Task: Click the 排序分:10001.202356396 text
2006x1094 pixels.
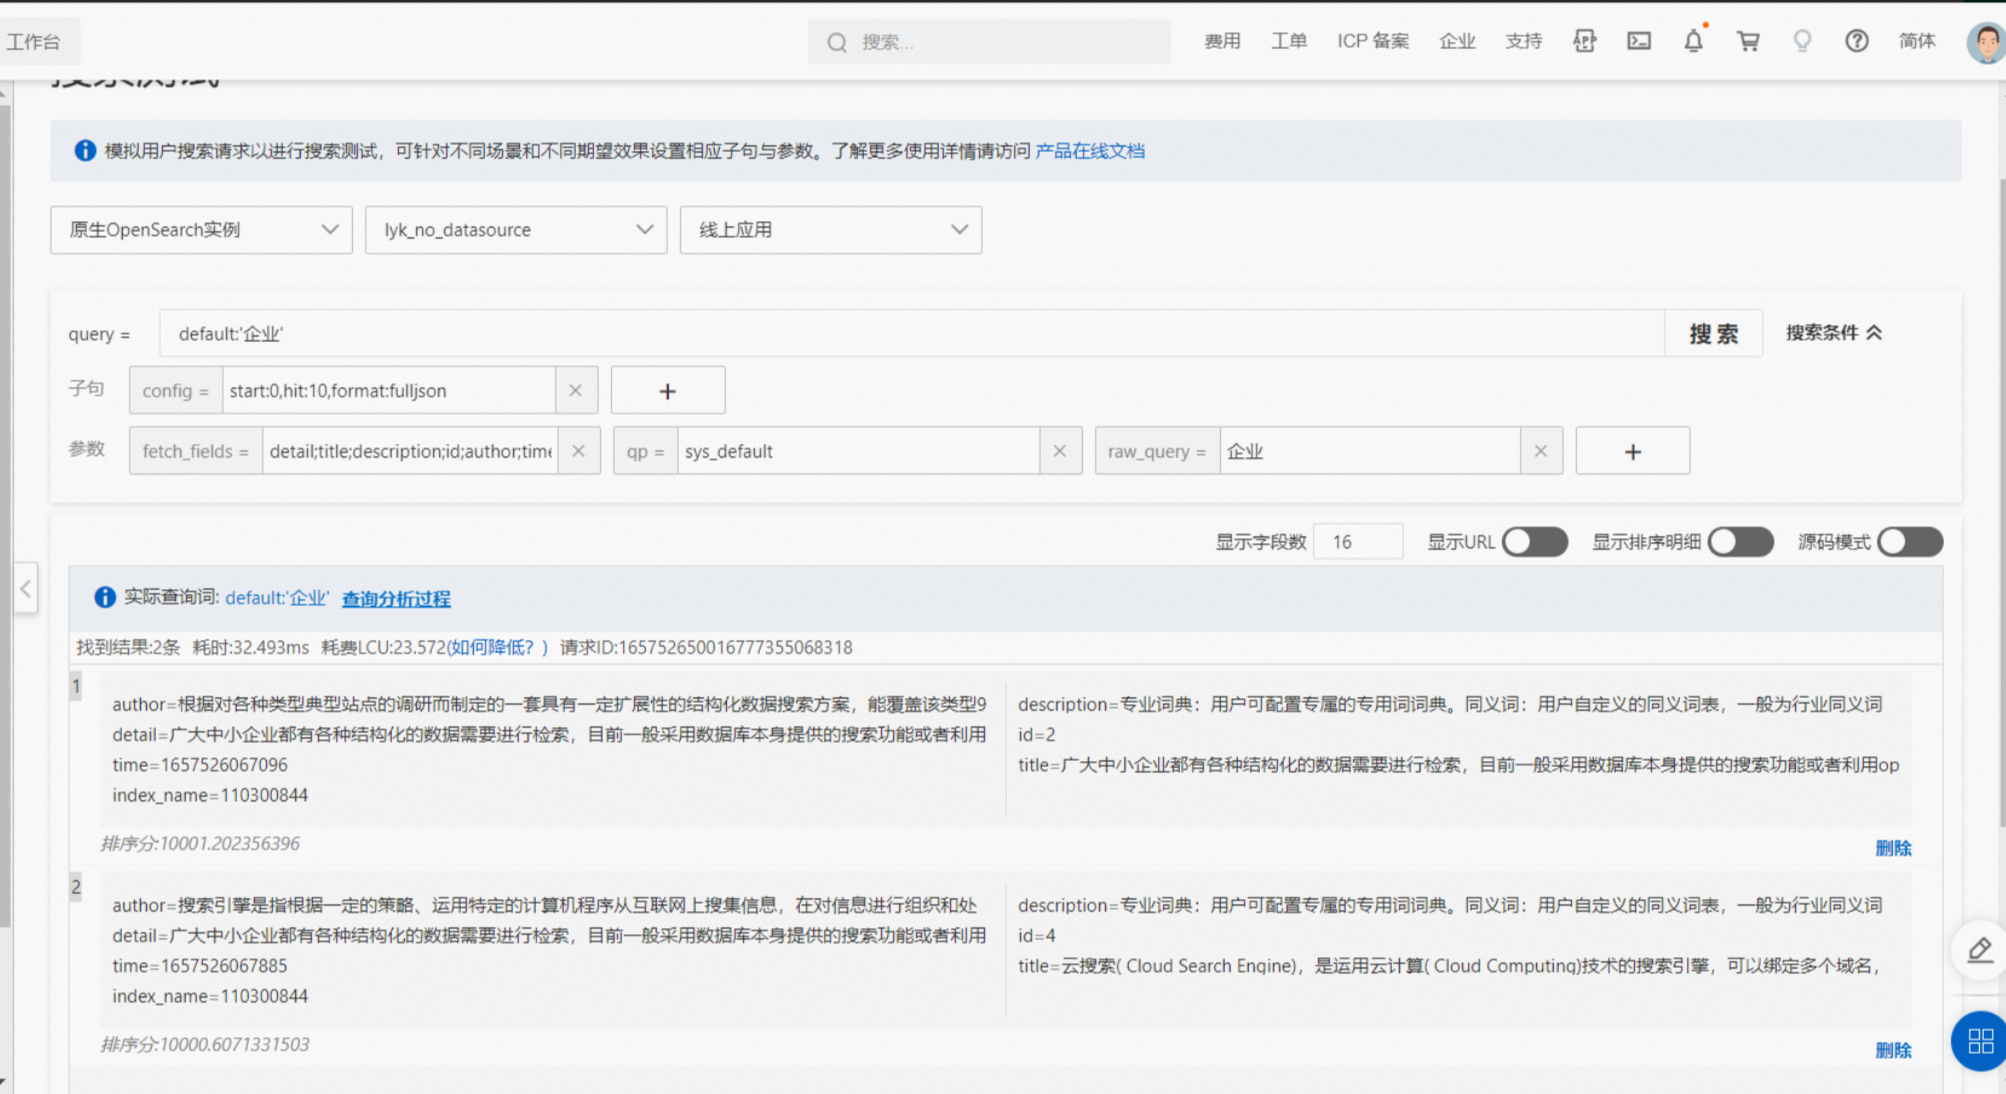Action: coord(200,843)
